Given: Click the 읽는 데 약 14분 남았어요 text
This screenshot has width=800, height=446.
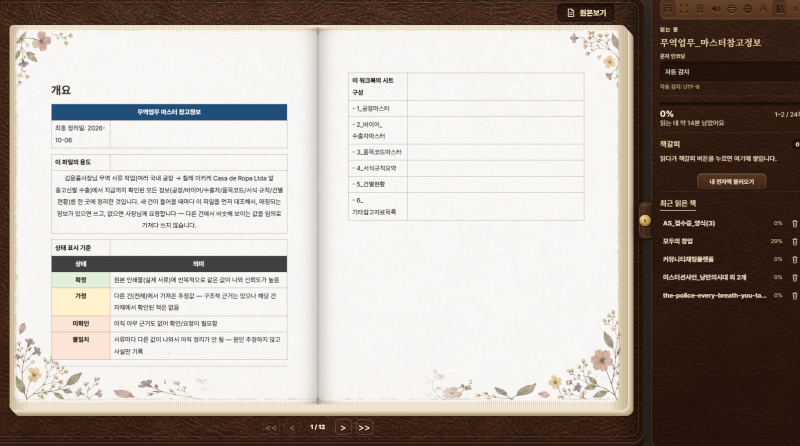Looking at the screenshot, I should tap(692, 123).
